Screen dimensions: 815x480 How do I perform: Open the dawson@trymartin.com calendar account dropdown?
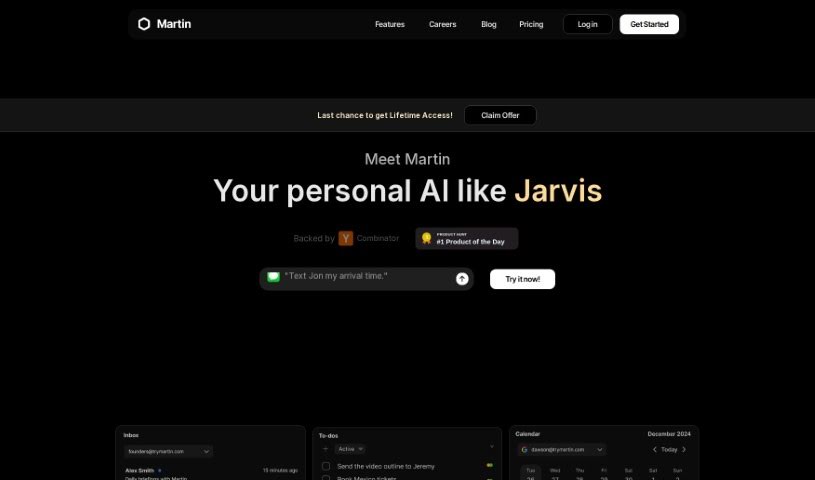tap(562, 450)
